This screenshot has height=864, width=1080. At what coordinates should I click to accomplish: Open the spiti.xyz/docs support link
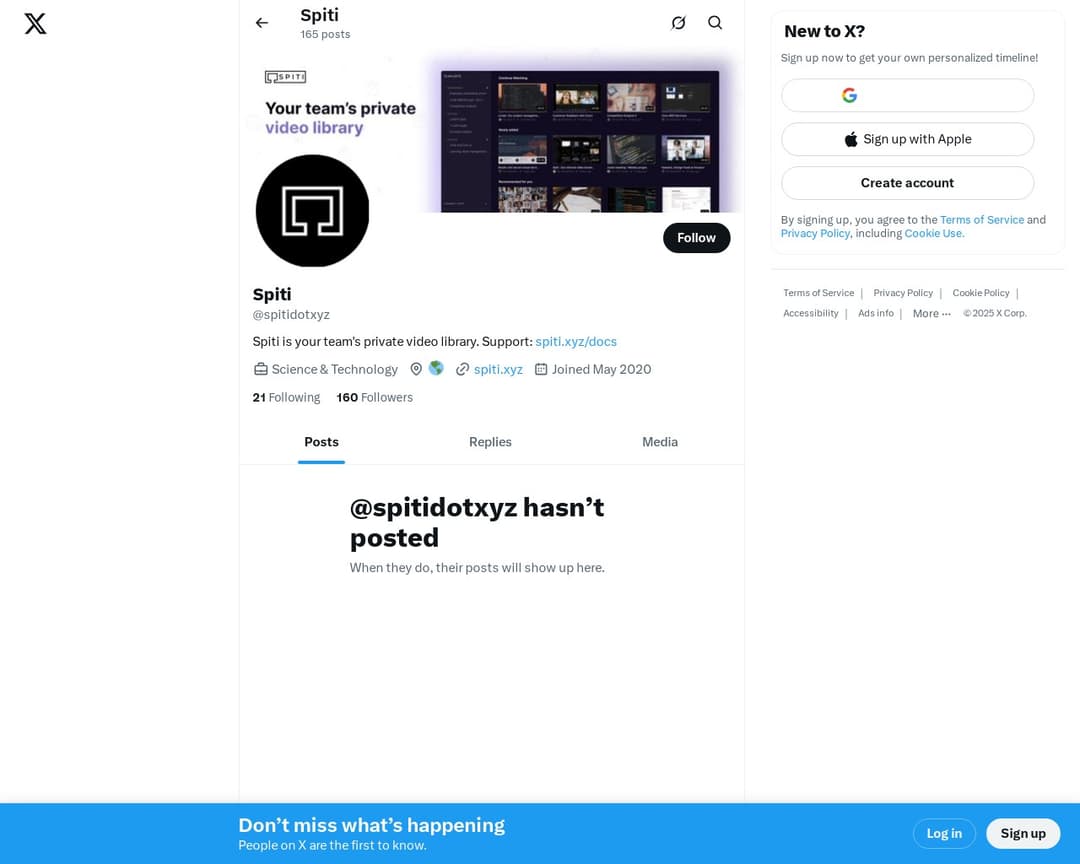point(576,341)
